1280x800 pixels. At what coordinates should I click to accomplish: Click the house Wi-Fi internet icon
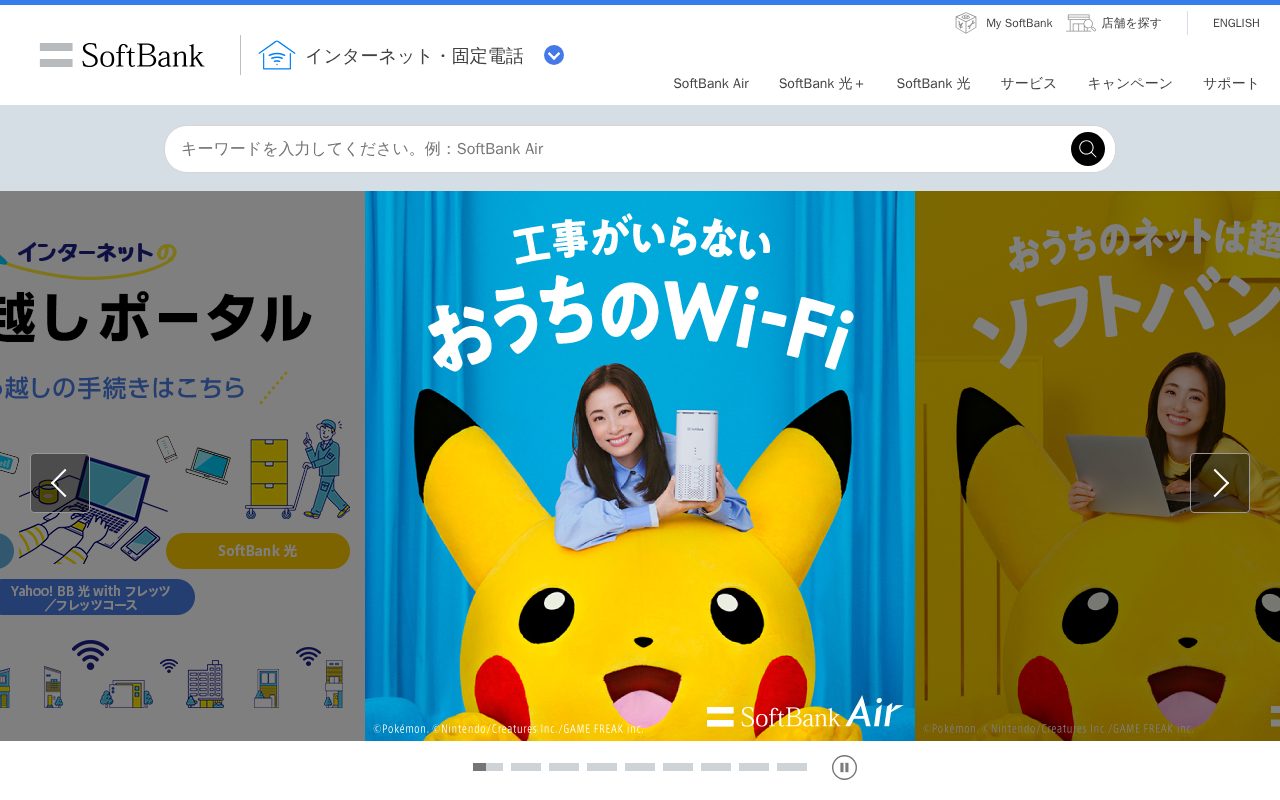click(x=277, y=55)
